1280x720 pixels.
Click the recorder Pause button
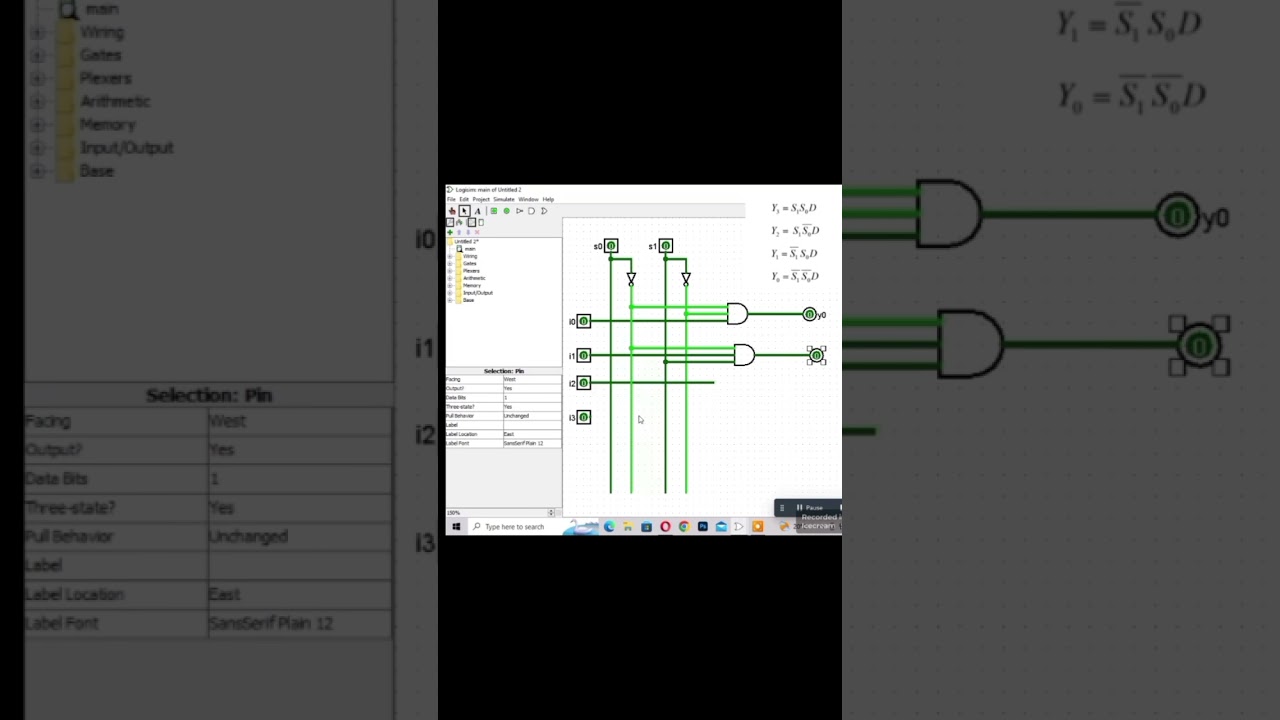[809, 508]
